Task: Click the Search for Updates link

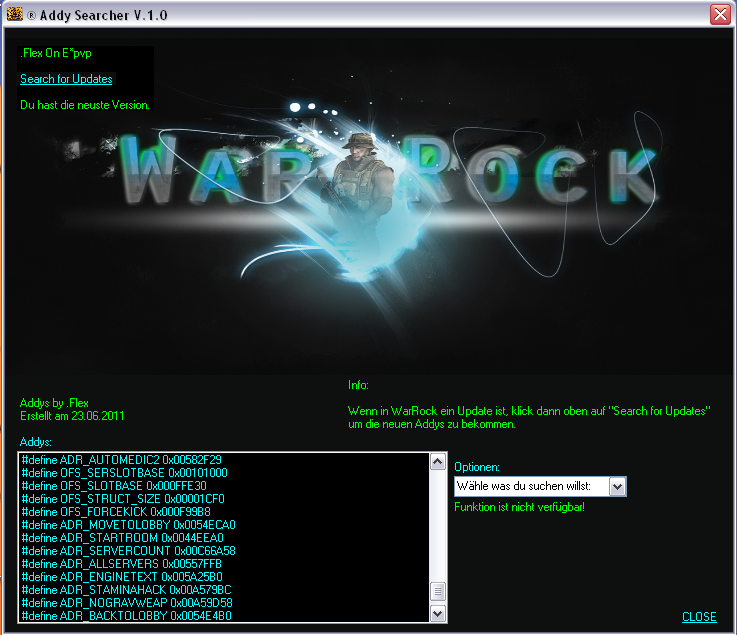Action: (x=66, y=79)
